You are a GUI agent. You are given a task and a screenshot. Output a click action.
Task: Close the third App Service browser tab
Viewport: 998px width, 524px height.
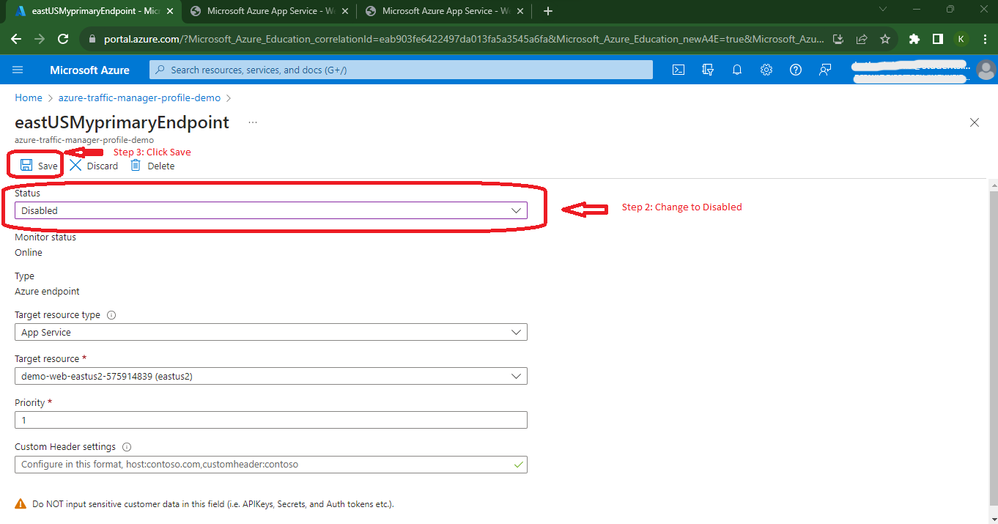click(x=520, y=11)
